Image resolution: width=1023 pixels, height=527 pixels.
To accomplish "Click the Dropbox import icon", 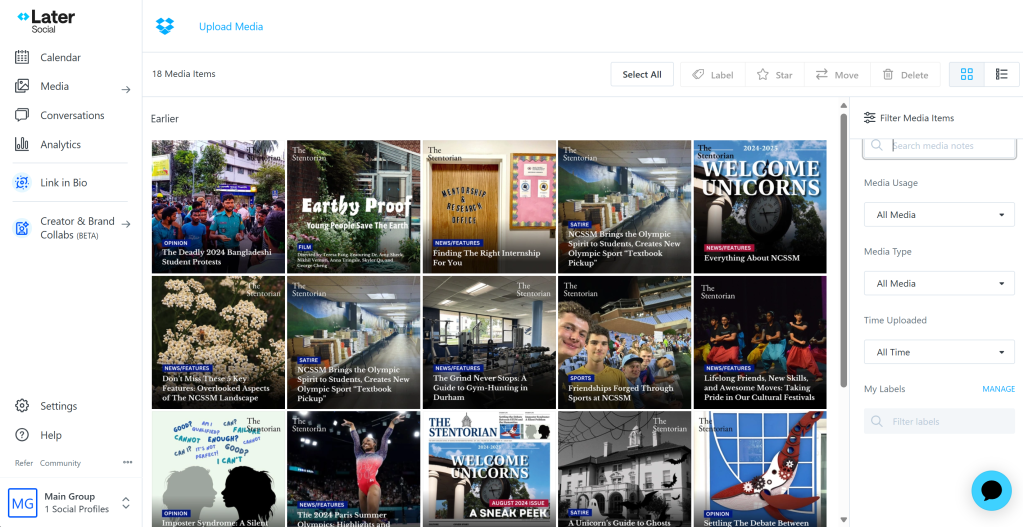I will tap(165, 26).
